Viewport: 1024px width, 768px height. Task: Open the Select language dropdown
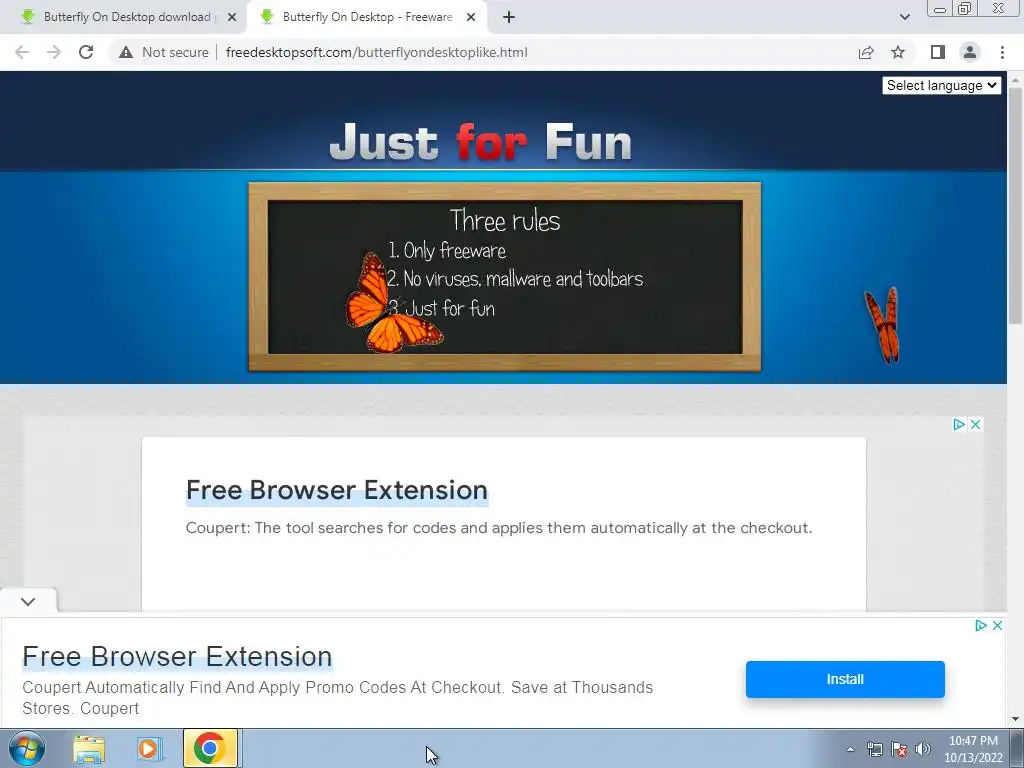point(941,86)
